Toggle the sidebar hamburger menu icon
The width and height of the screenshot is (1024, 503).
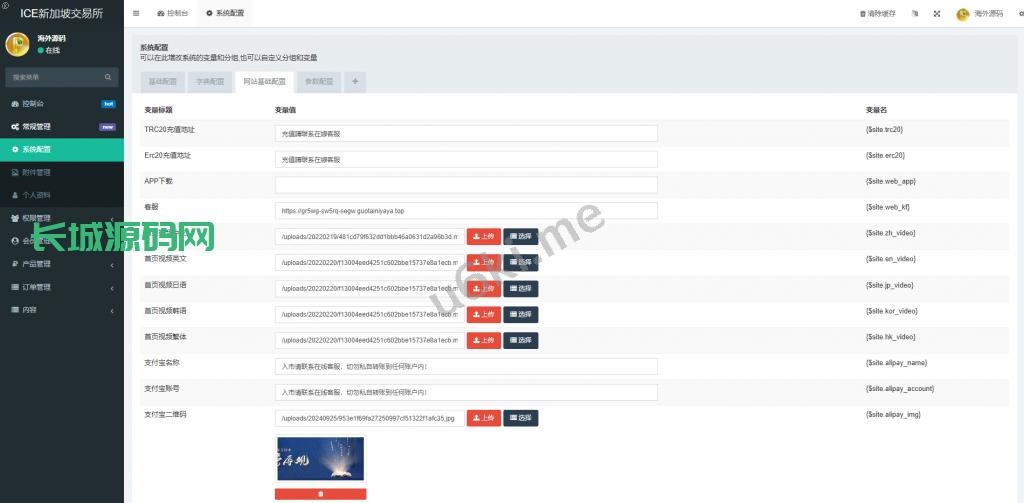coord(136,14)
